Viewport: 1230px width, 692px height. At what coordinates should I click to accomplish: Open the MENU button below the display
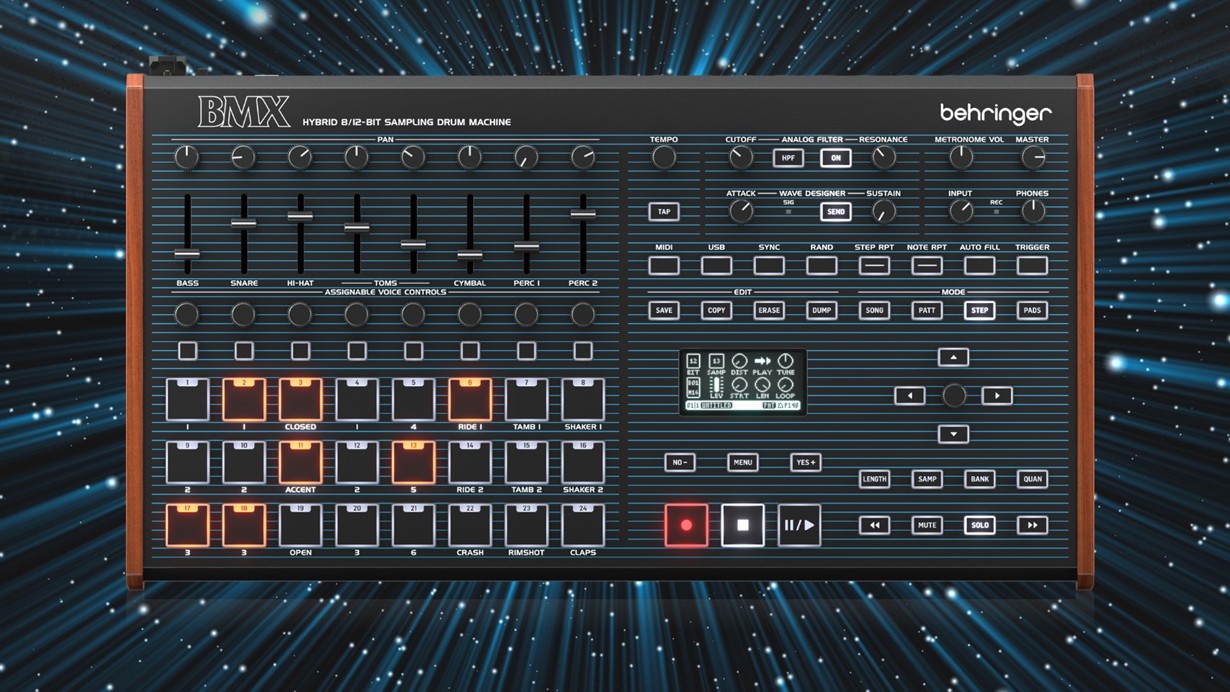click(x=742, y=462)
